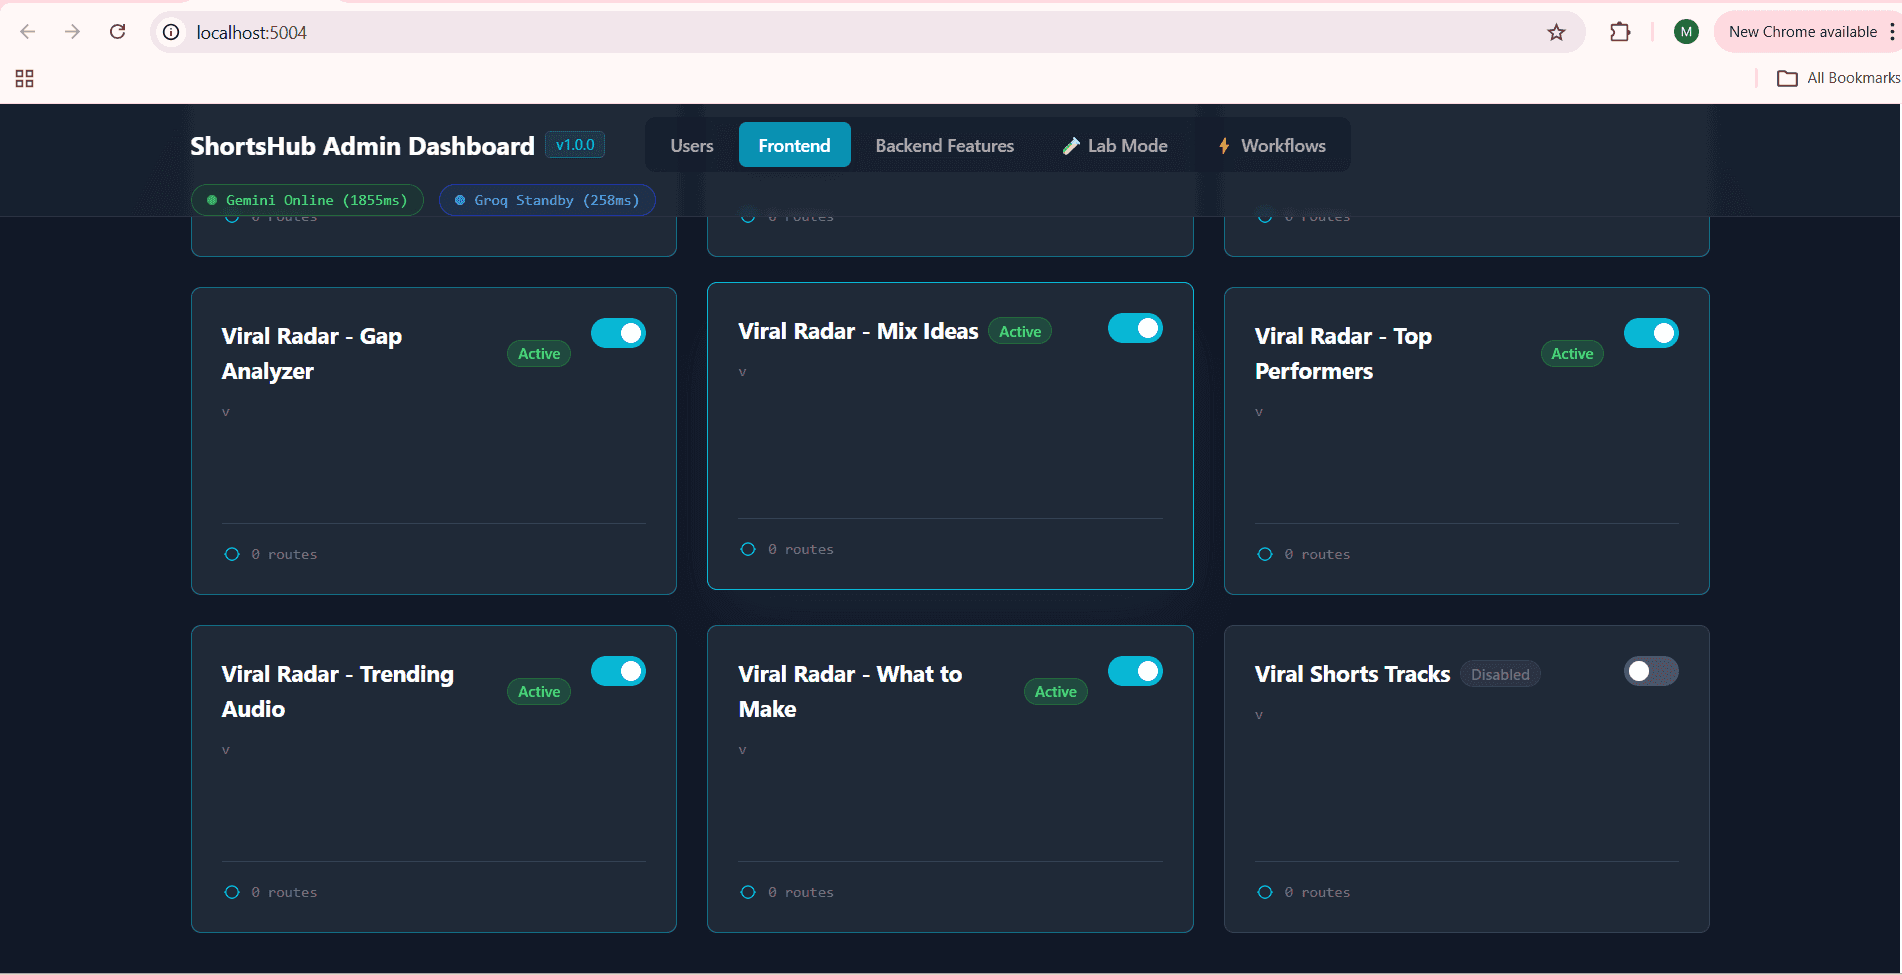Switch to the Backend Features tab
This screenshot has height=975, width=1902.
tap(944, 146)
